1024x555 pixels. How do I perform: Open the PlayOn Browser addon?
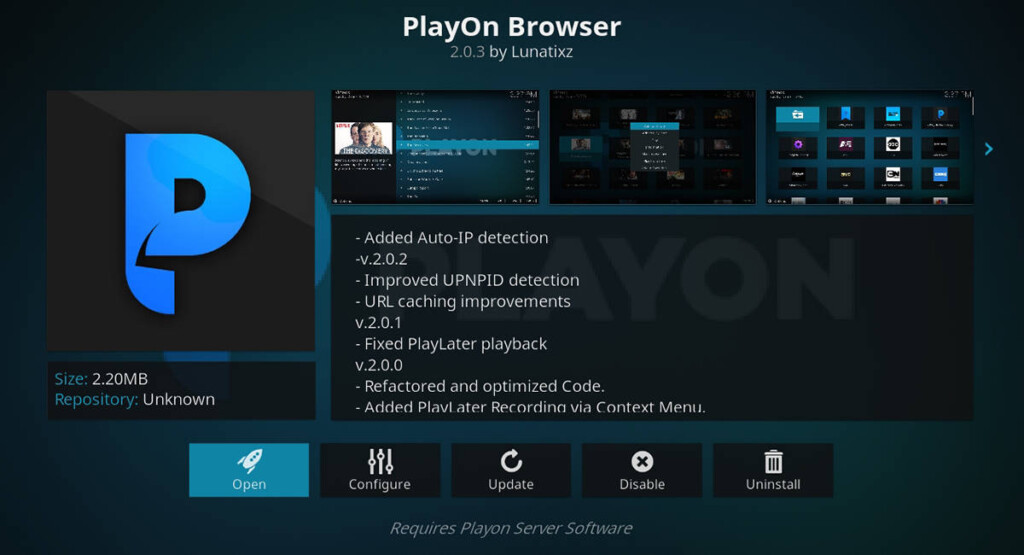coord(249,470)
